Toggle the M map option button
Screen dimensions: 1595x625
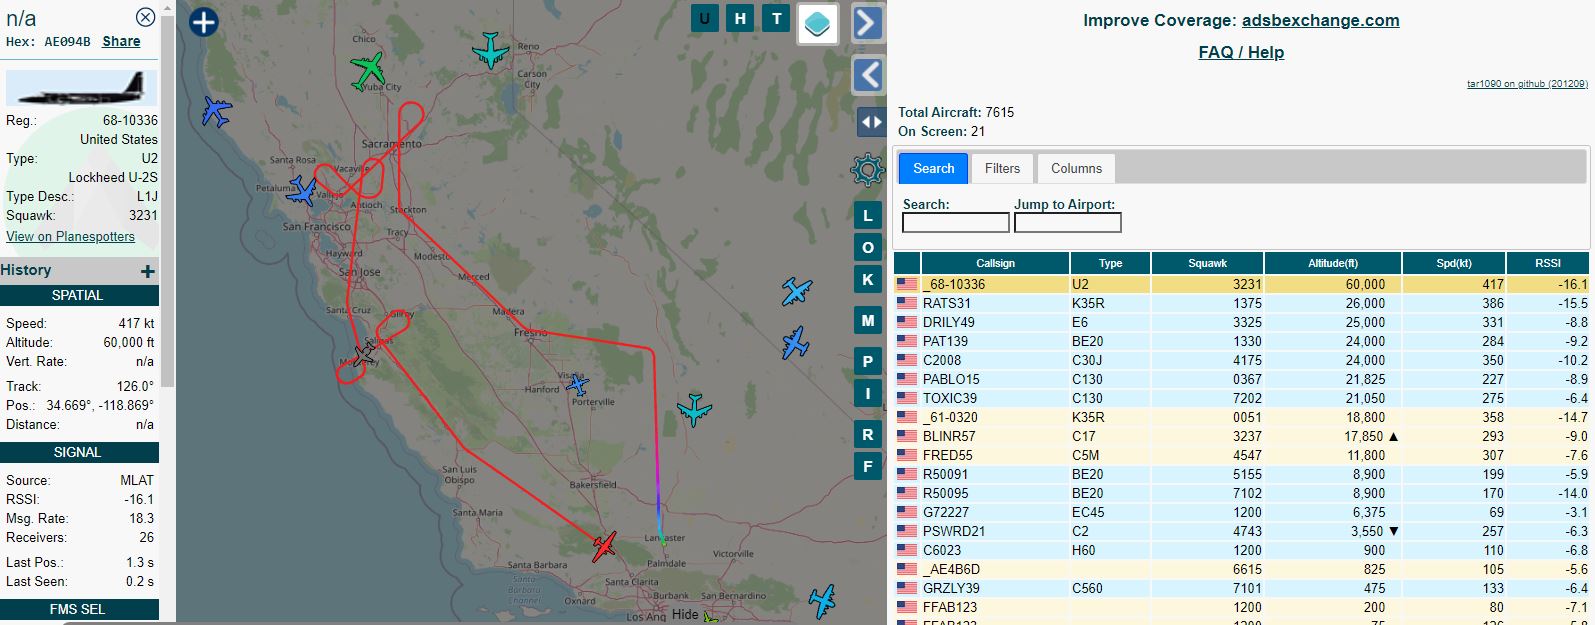point(867,321)
